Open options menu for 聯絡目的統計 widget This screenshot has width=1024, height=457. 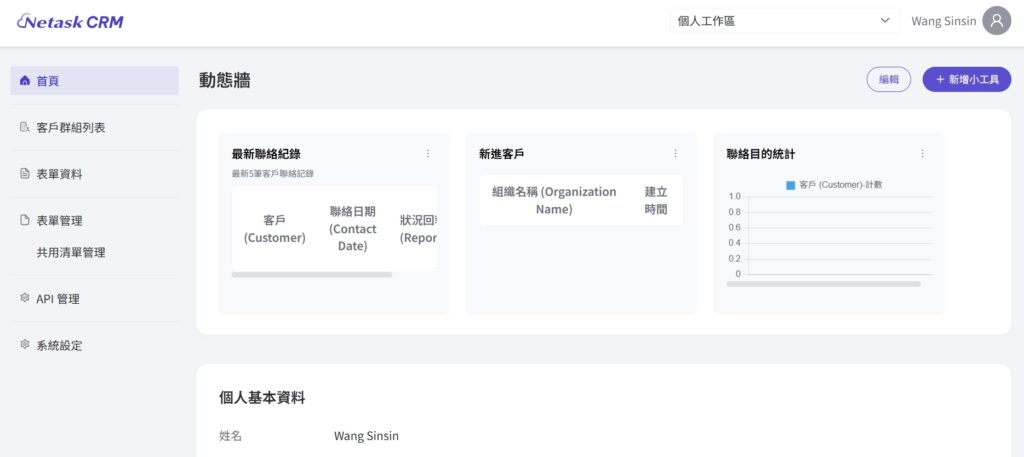[922, 154]
